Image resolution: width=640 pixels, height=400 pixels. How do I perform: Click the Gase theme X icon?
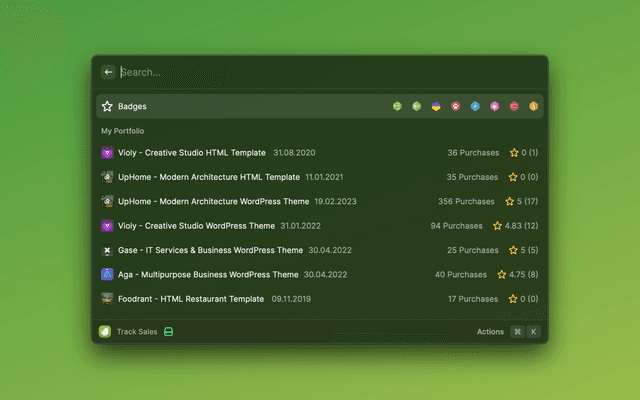(x=108, y=250)
